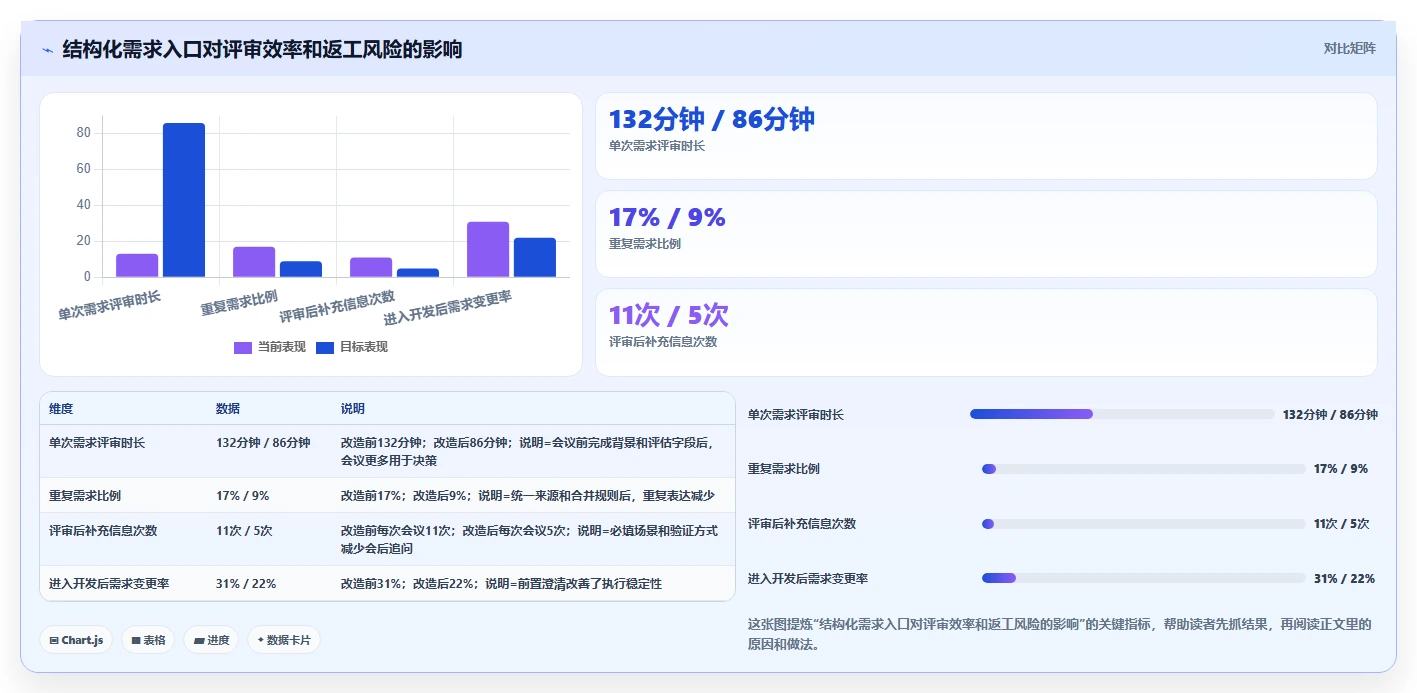Click the purple bar for 评审后补充信息次数
This screenshot has width=1417, height=693.
(371, 267)
